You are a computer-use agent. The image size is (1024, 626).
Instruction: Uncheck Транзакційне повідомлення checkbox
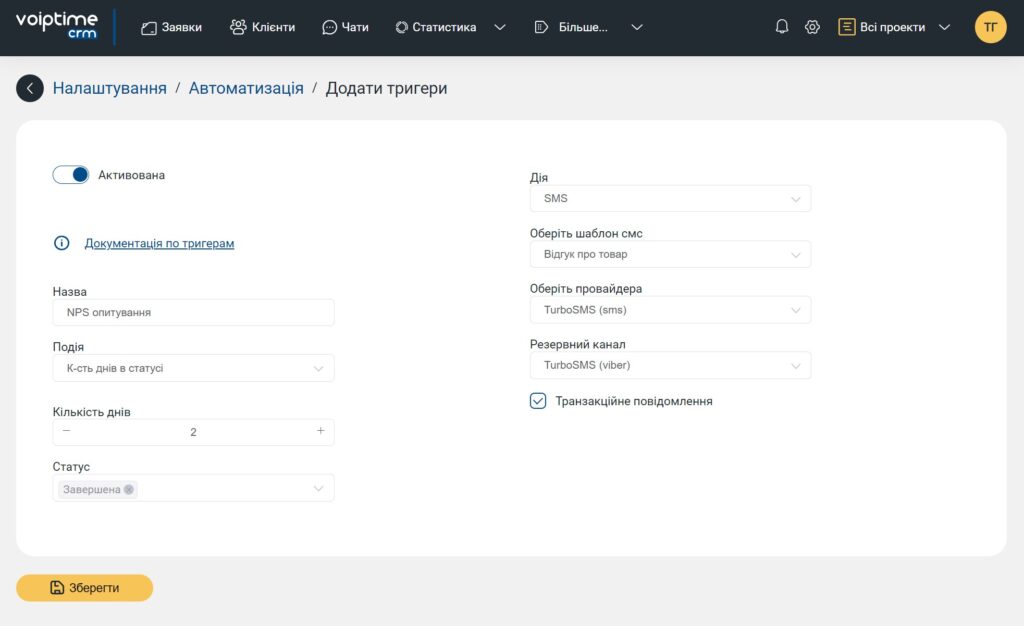pos(537,401)
